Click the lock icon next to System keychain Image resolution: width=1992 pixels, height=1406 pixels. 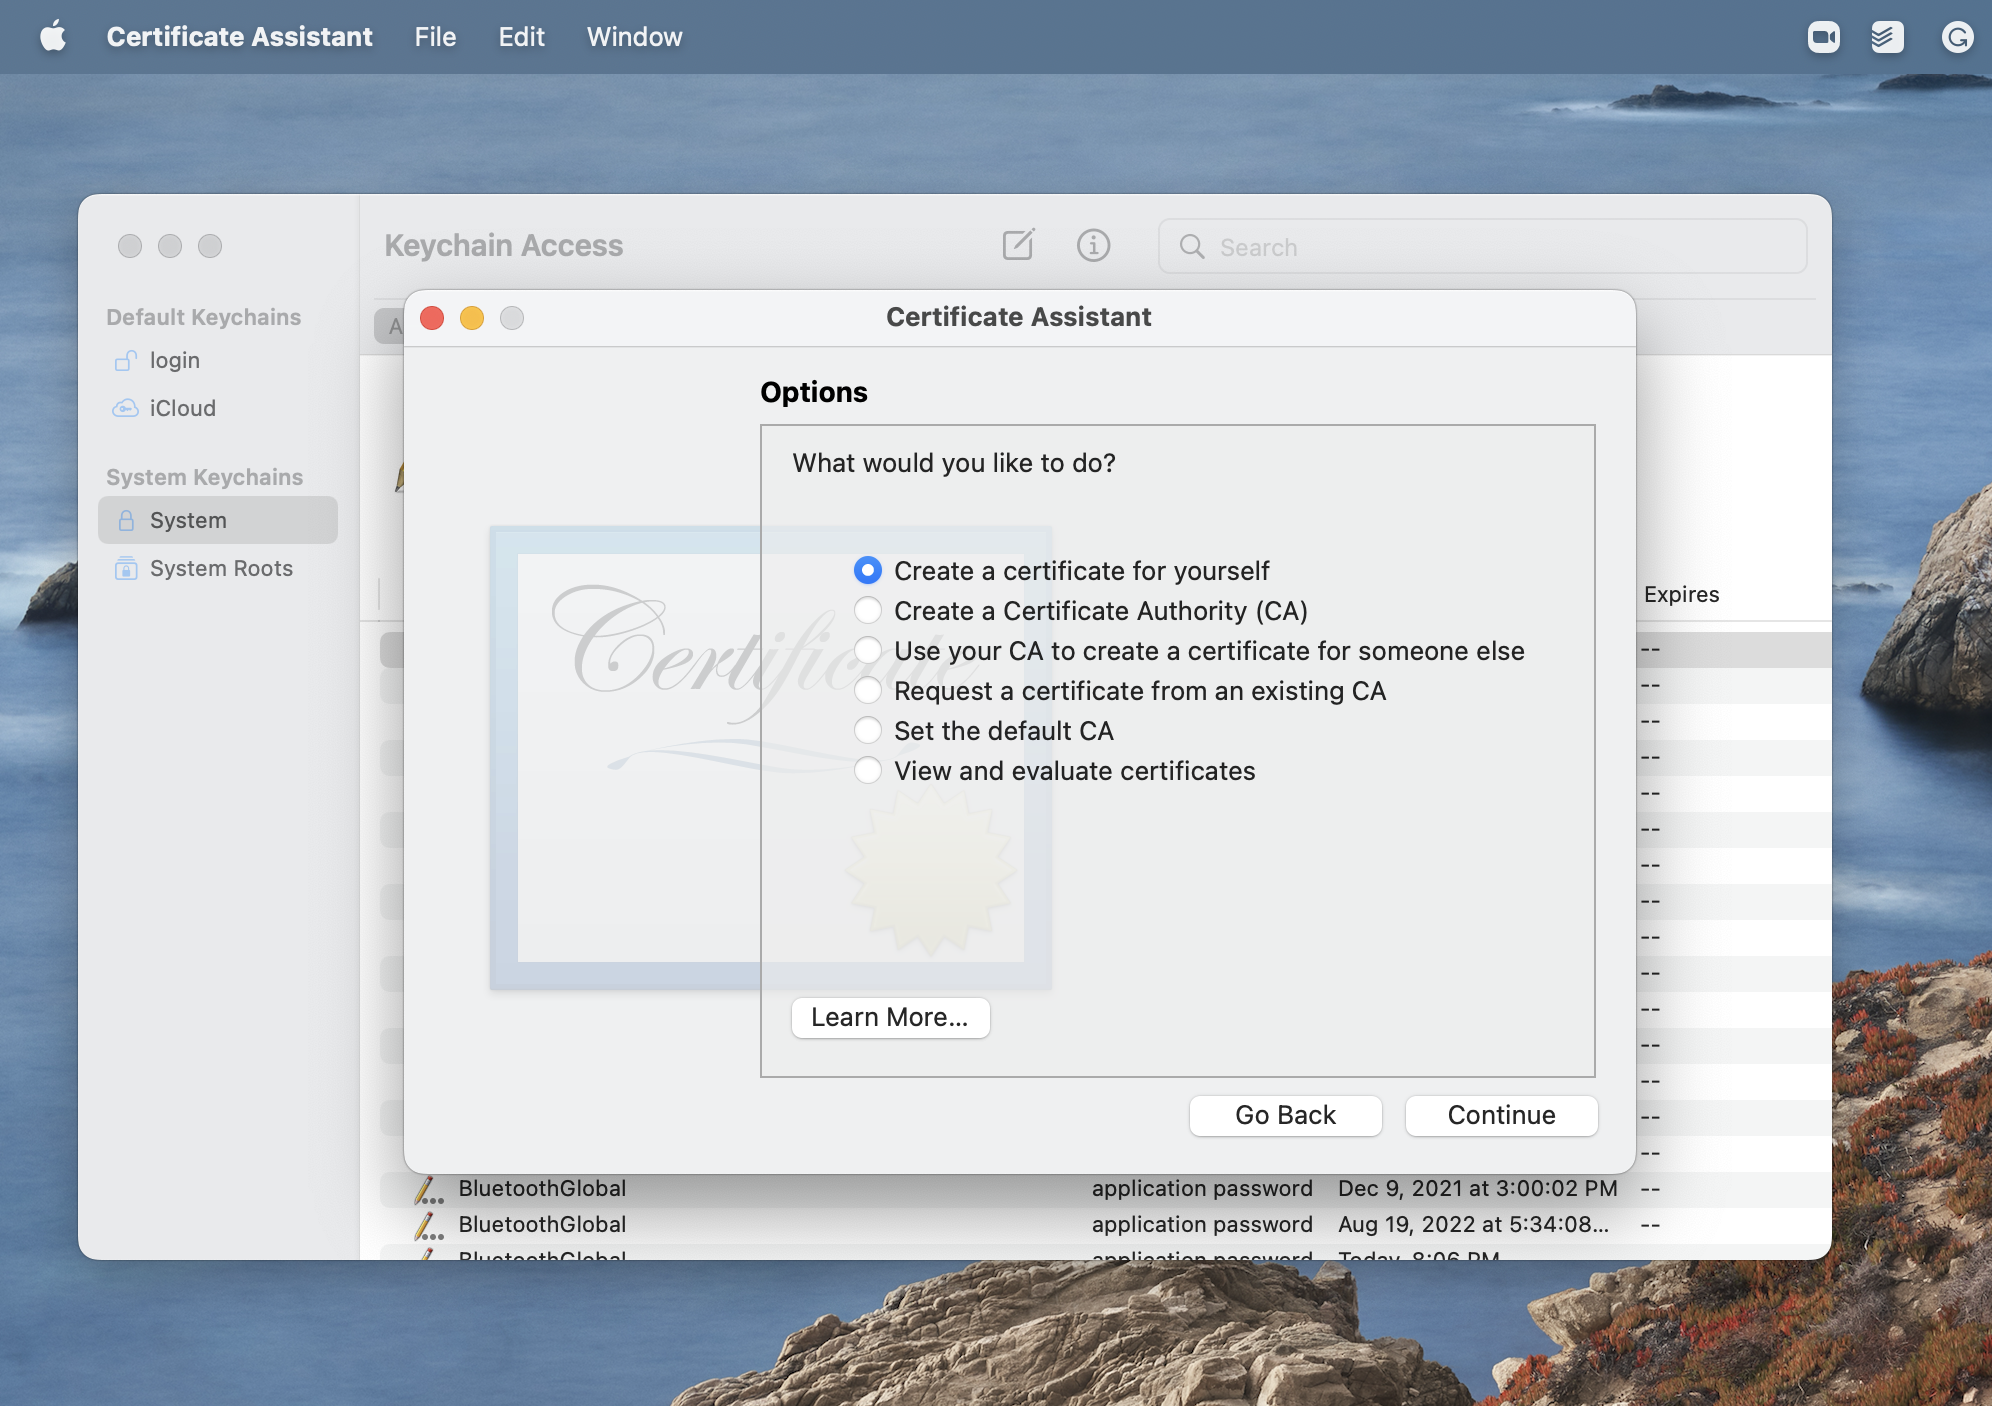coord(126,520)
